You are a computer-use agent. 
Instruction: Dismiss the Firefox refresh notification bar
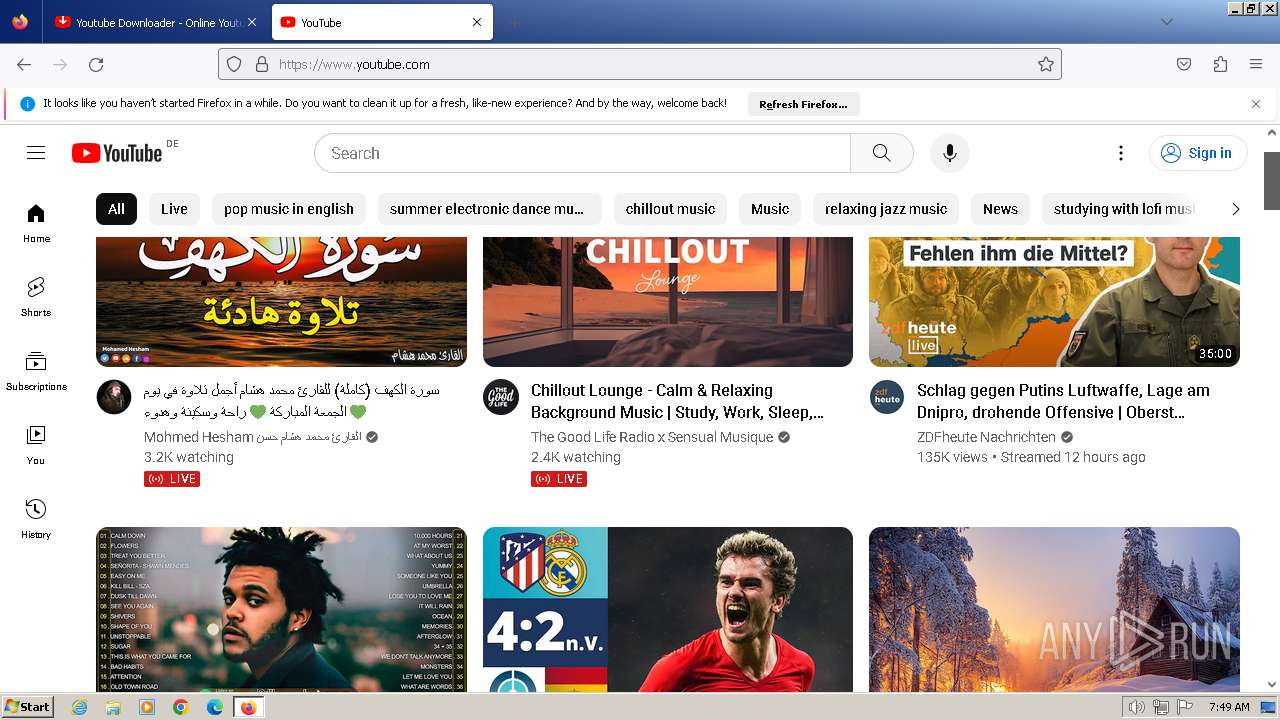coord(1256,104)
